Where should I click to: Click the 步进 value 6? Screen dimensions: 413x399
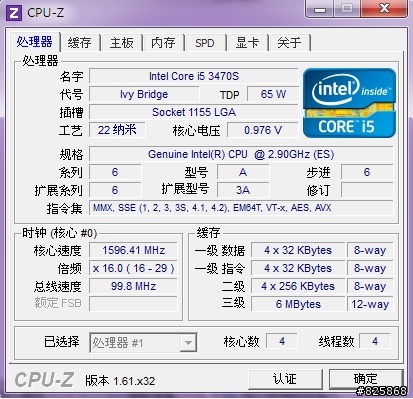click(367, 172)
